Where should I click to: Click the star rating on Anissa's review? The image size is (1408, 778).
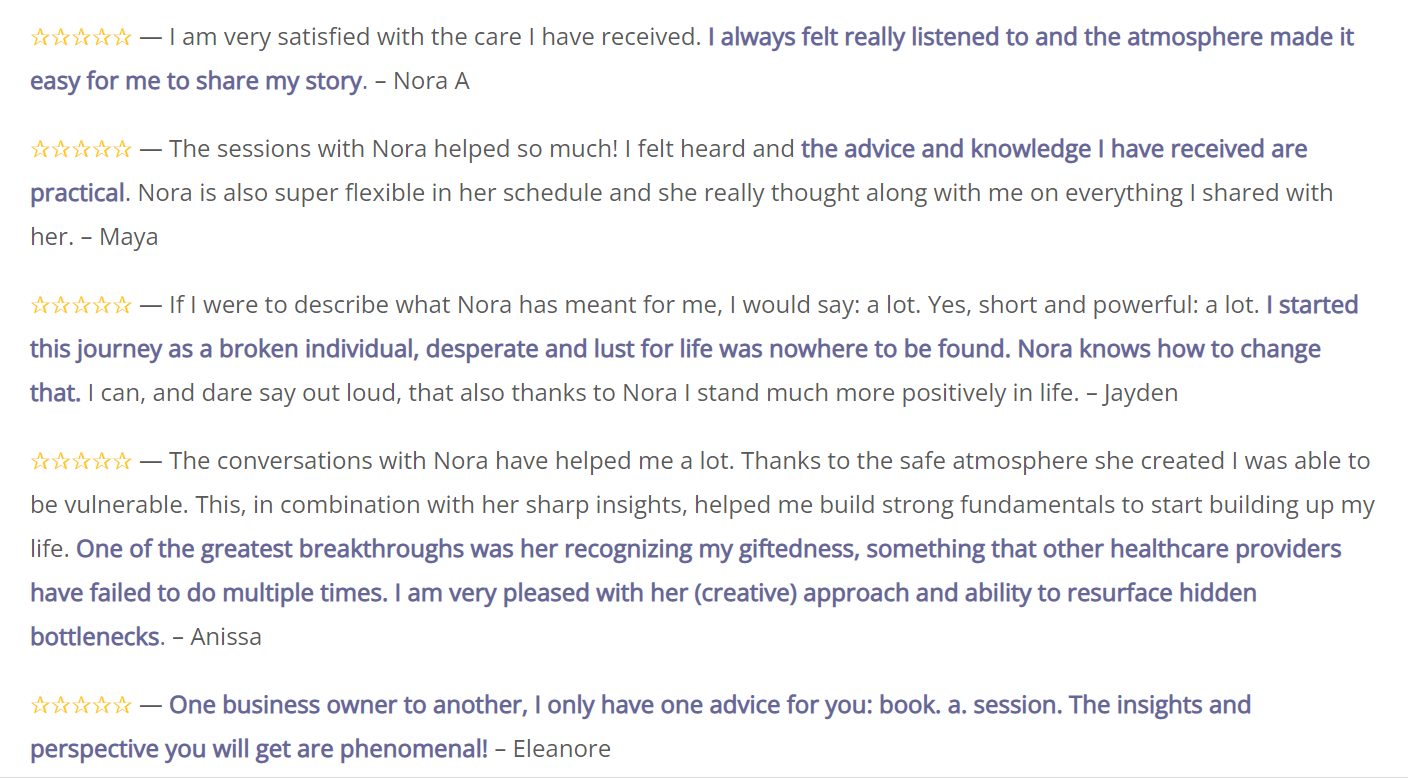coord(81,461)
